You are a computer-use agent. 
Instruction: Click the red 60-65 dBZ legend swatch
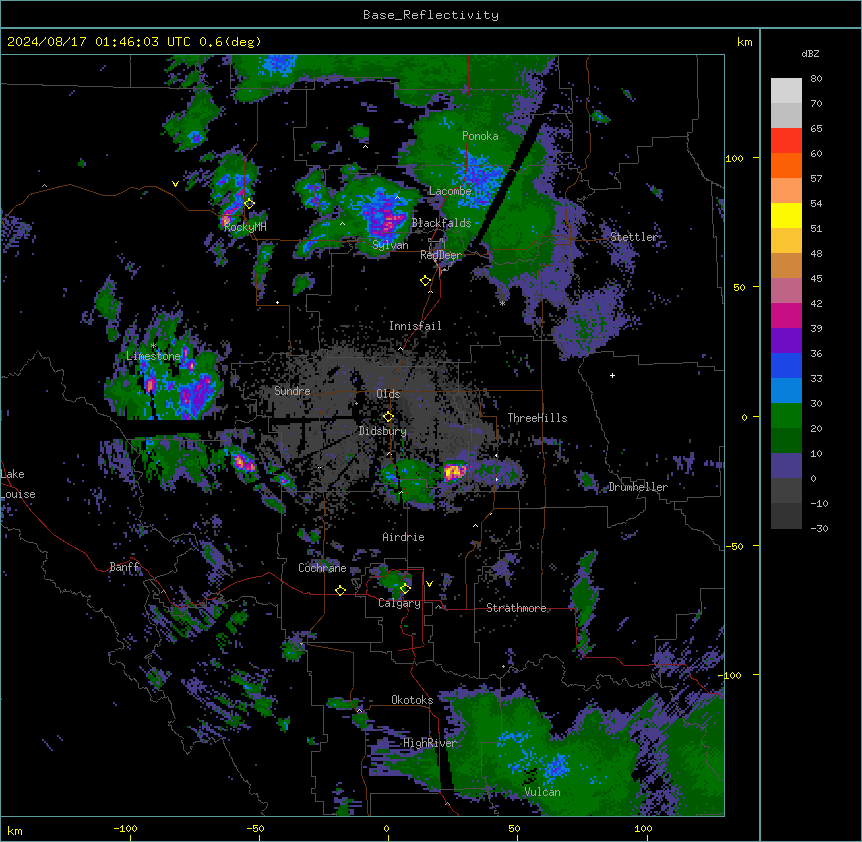(786, 141)
